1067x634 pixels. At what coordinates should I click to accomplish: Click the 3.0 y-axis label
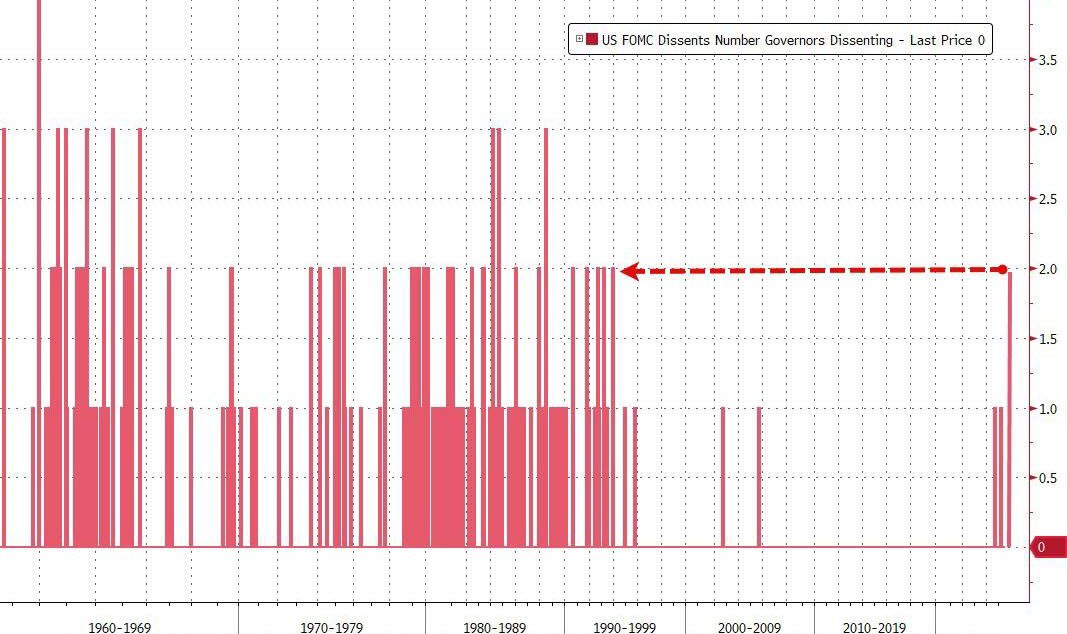1047,130
